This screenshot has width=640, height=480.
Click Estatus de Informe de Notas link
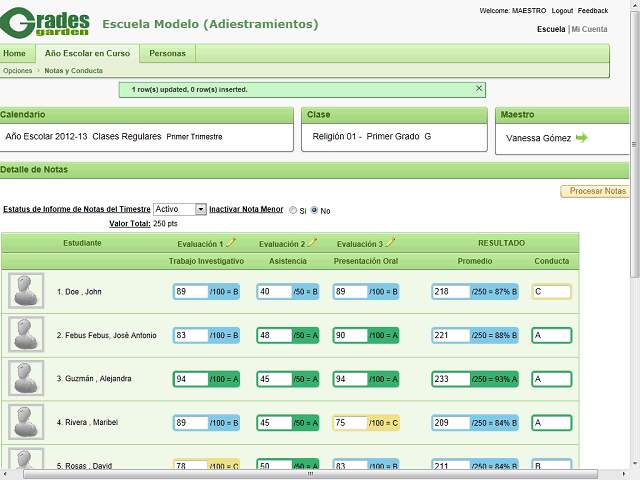click(x=77, y=209)
